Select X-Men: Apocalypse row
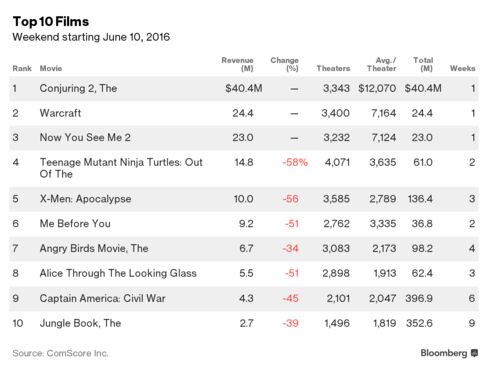 (244, 199)
